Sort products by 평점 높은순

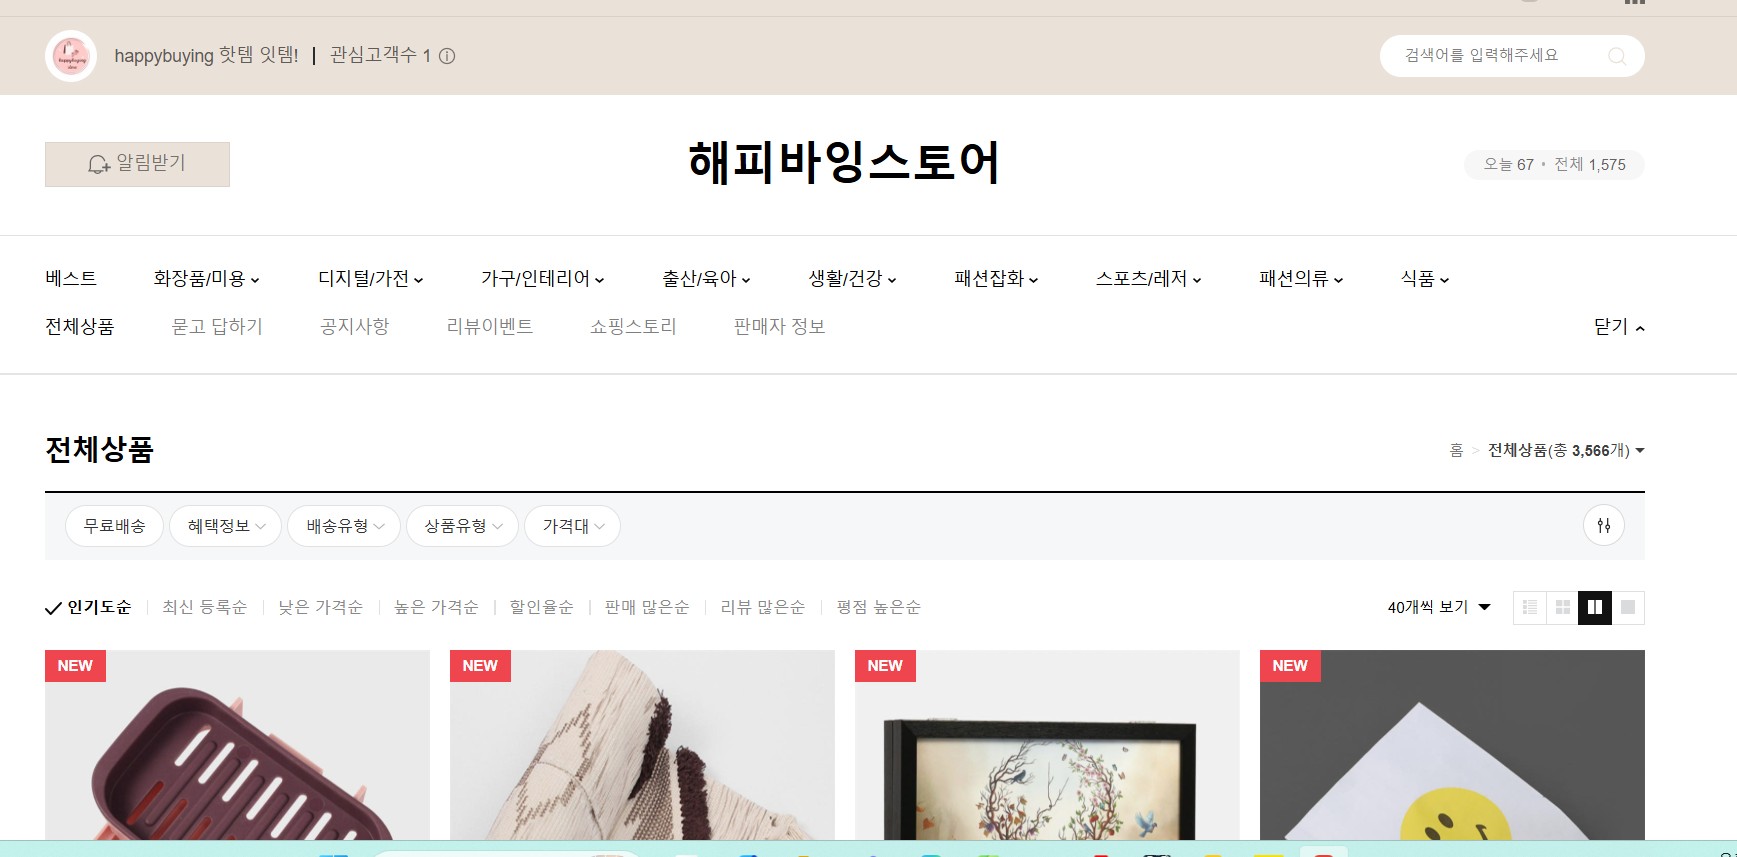tap(879, 607)
